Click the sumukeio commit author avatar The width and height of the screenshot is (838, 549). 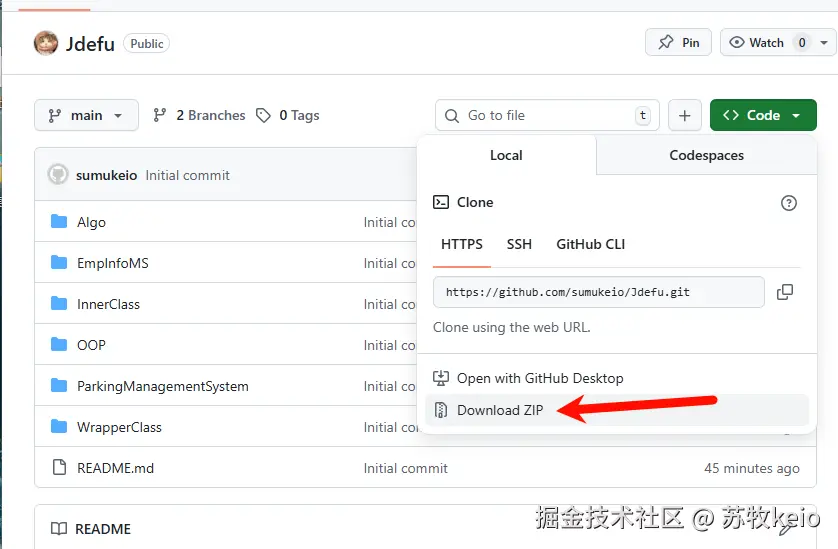58,174
